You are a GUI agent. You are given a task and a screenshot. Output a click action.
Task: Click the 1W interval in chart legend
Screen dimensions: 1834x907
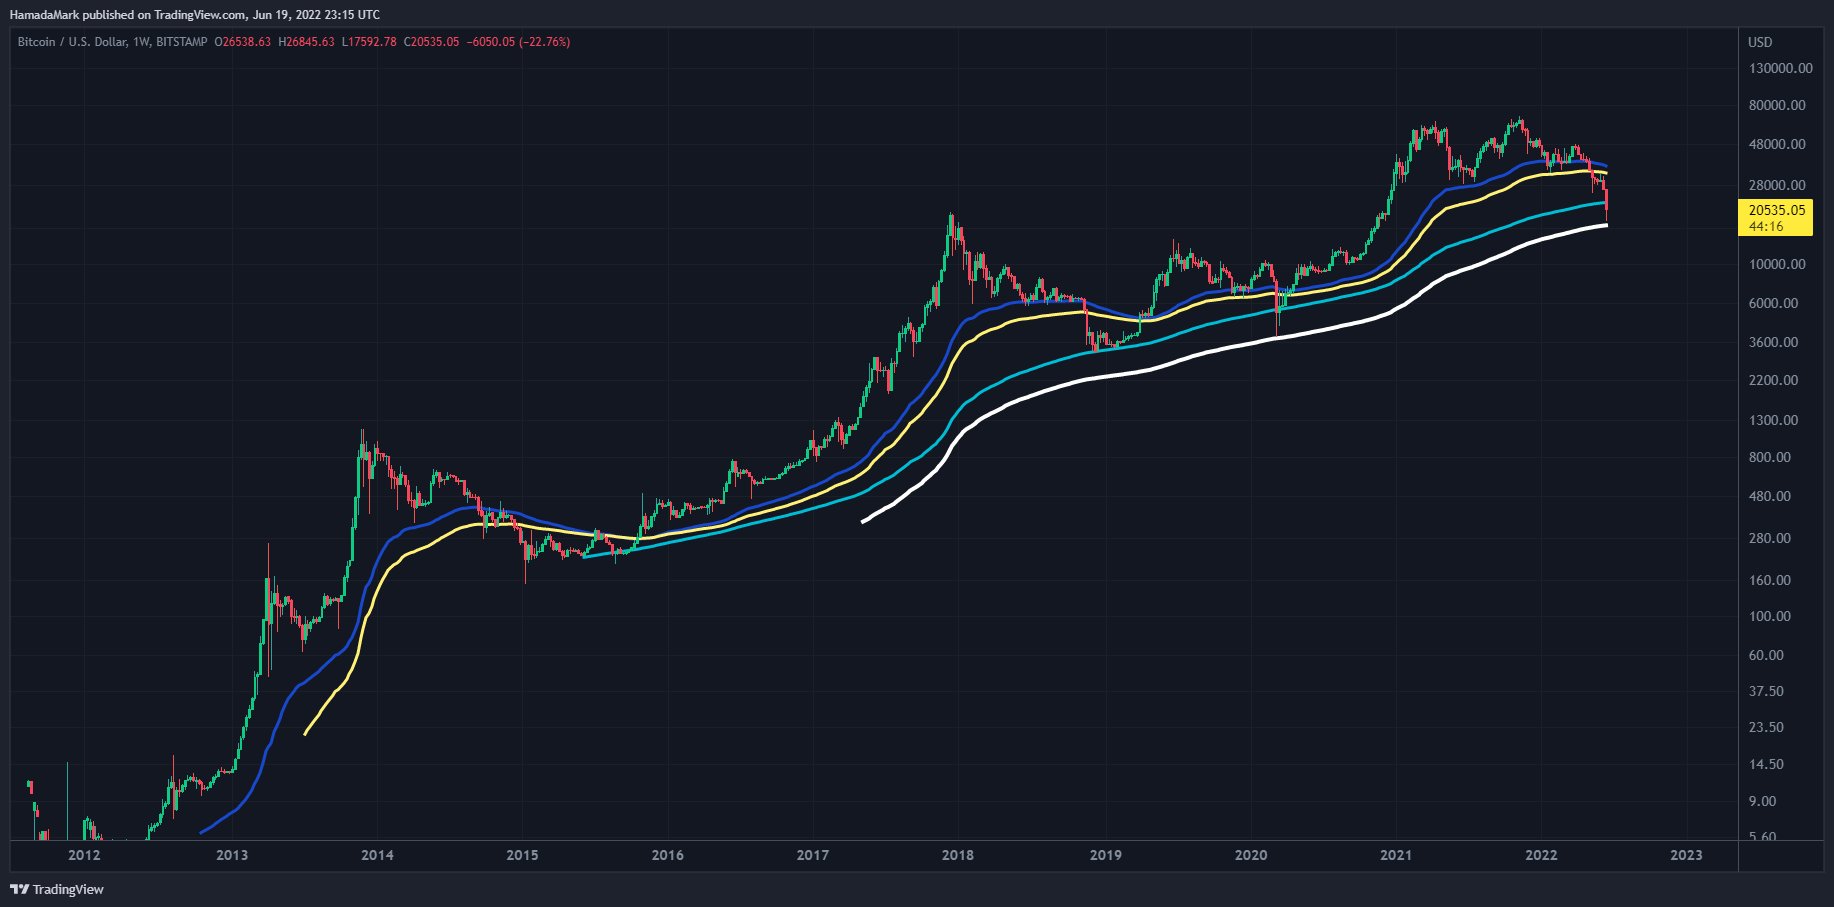(142, 42)
